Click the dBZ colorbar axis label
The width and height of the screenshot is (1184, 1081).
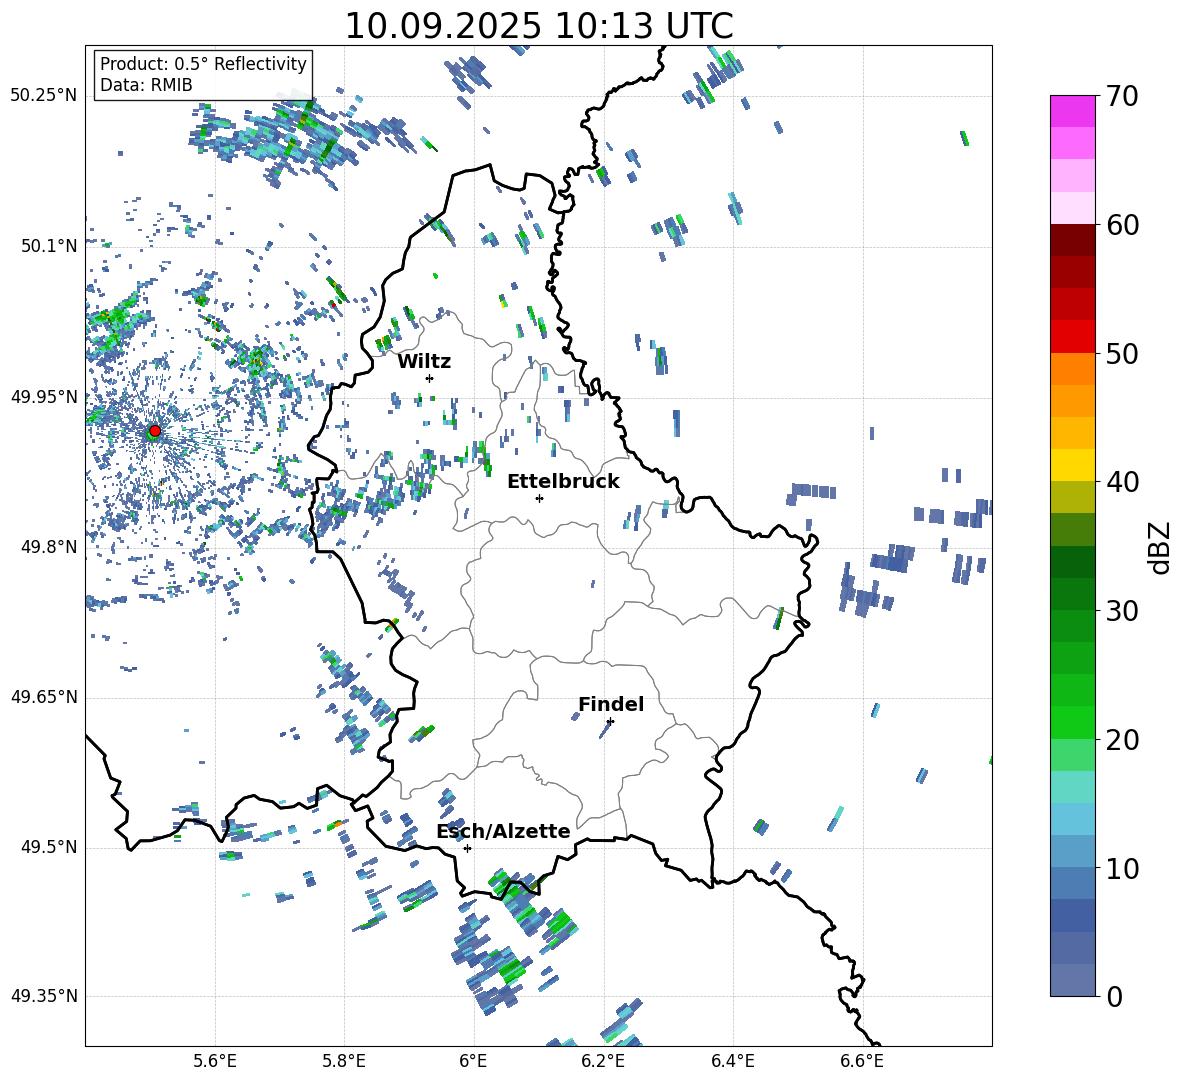pos(1161,547)
